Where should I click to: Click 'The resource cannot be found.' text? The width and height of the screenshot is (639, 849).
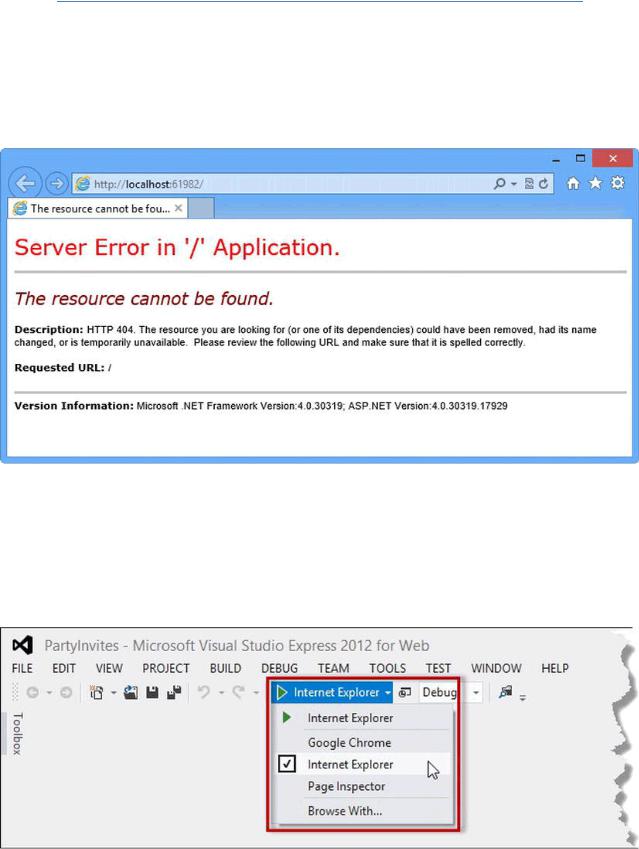(x=144, y=298)
